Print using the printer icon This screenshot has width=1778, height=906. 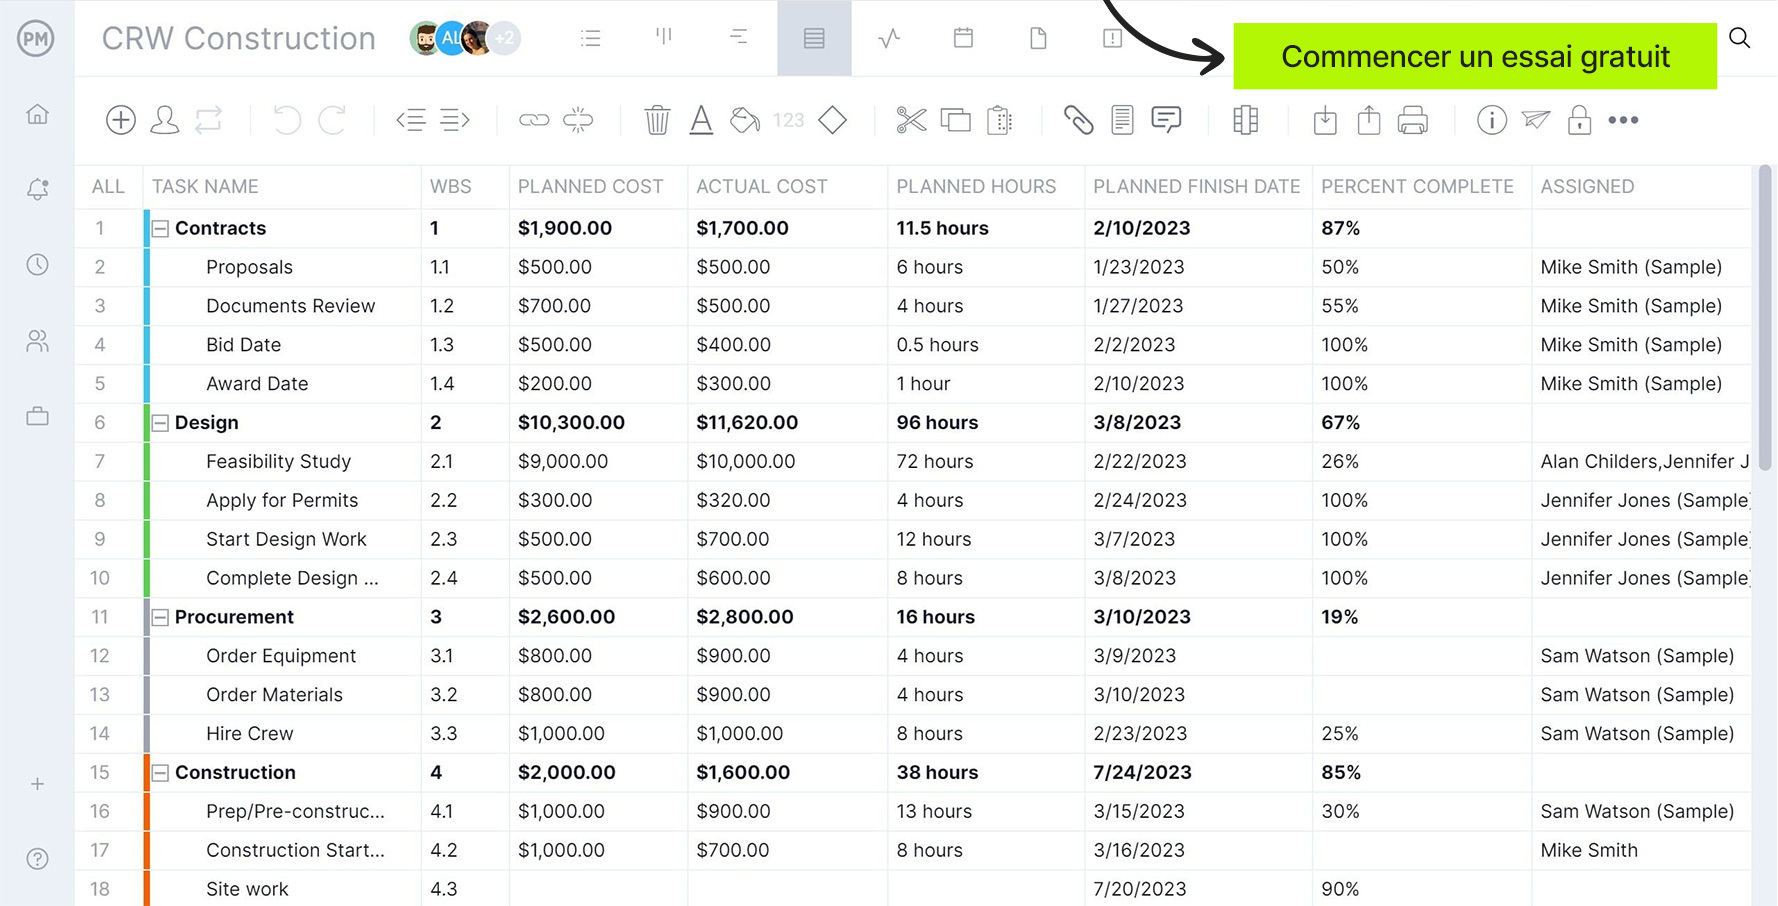pyautogui.click(x=1413, y=120)
